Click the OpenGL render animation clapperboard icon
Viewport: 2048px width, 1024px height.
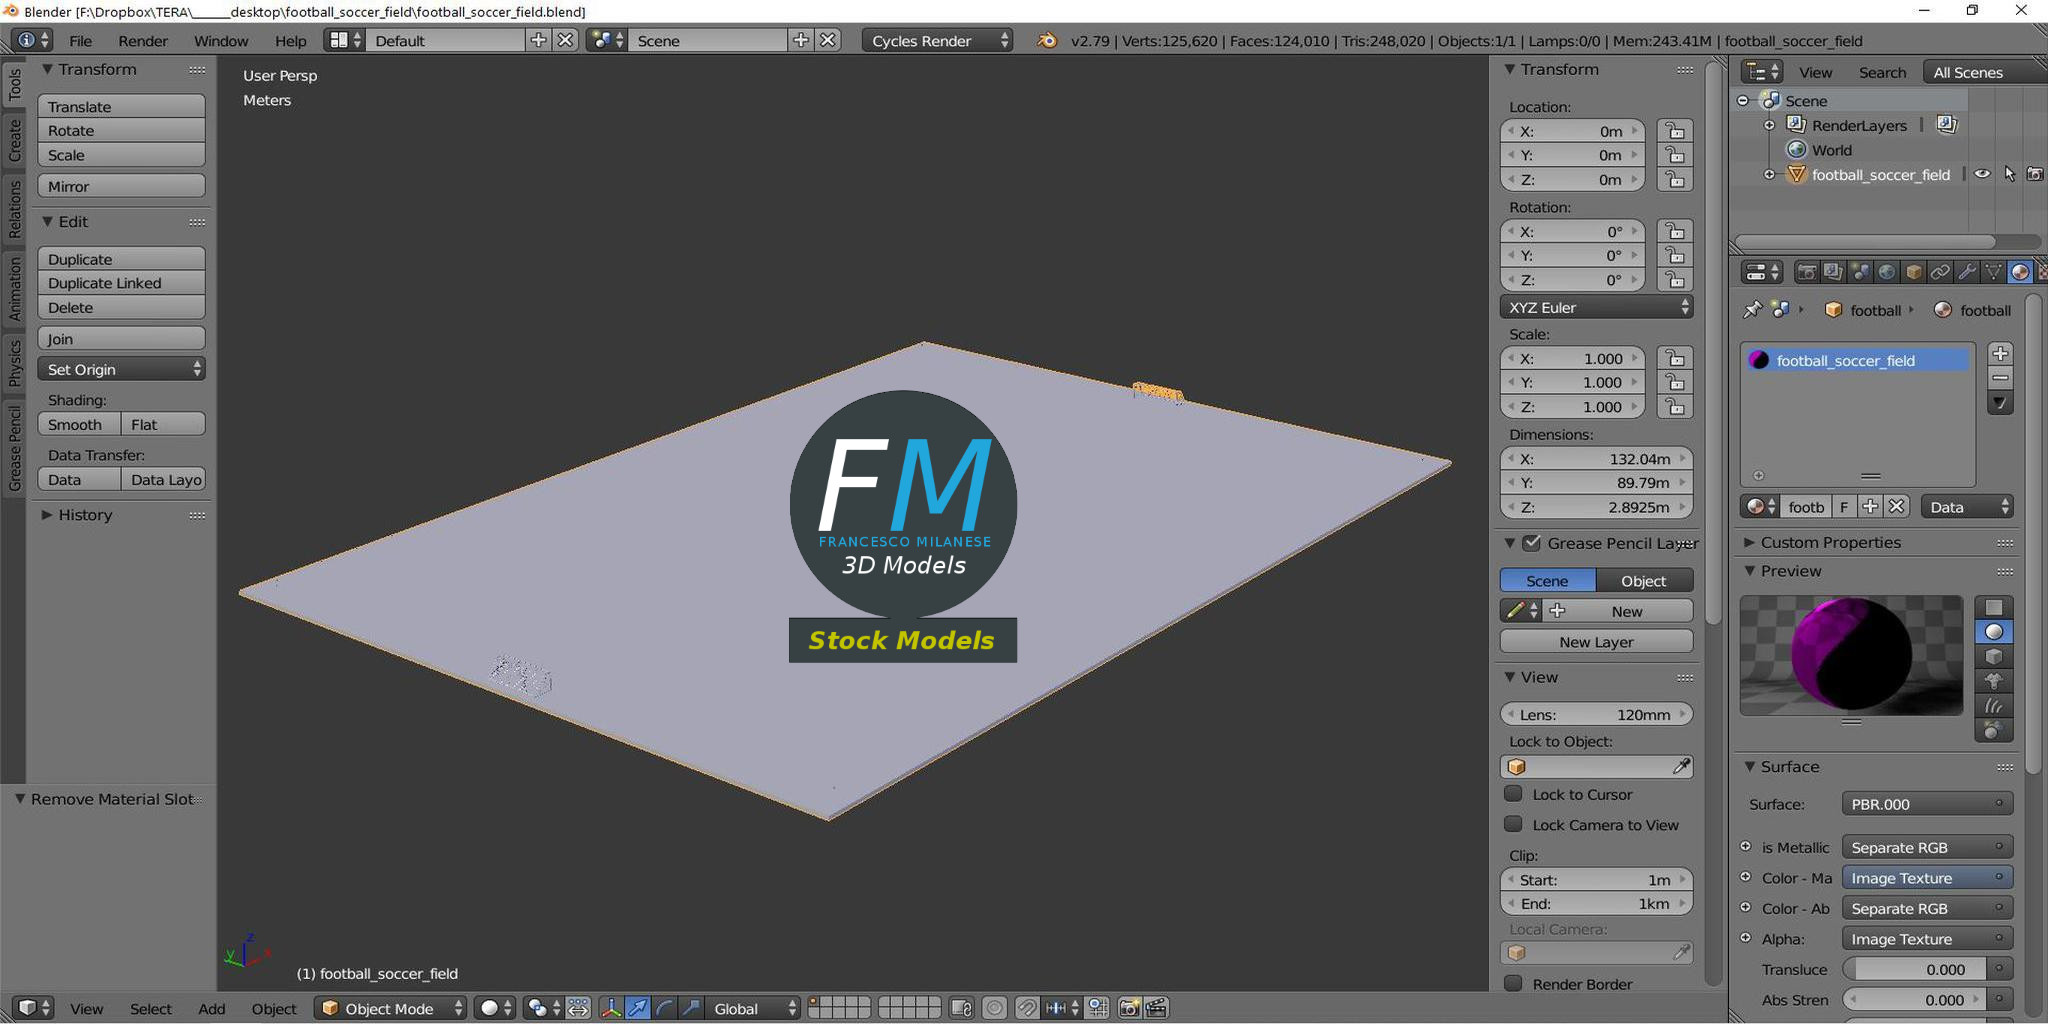[x=1156, y=1008]
